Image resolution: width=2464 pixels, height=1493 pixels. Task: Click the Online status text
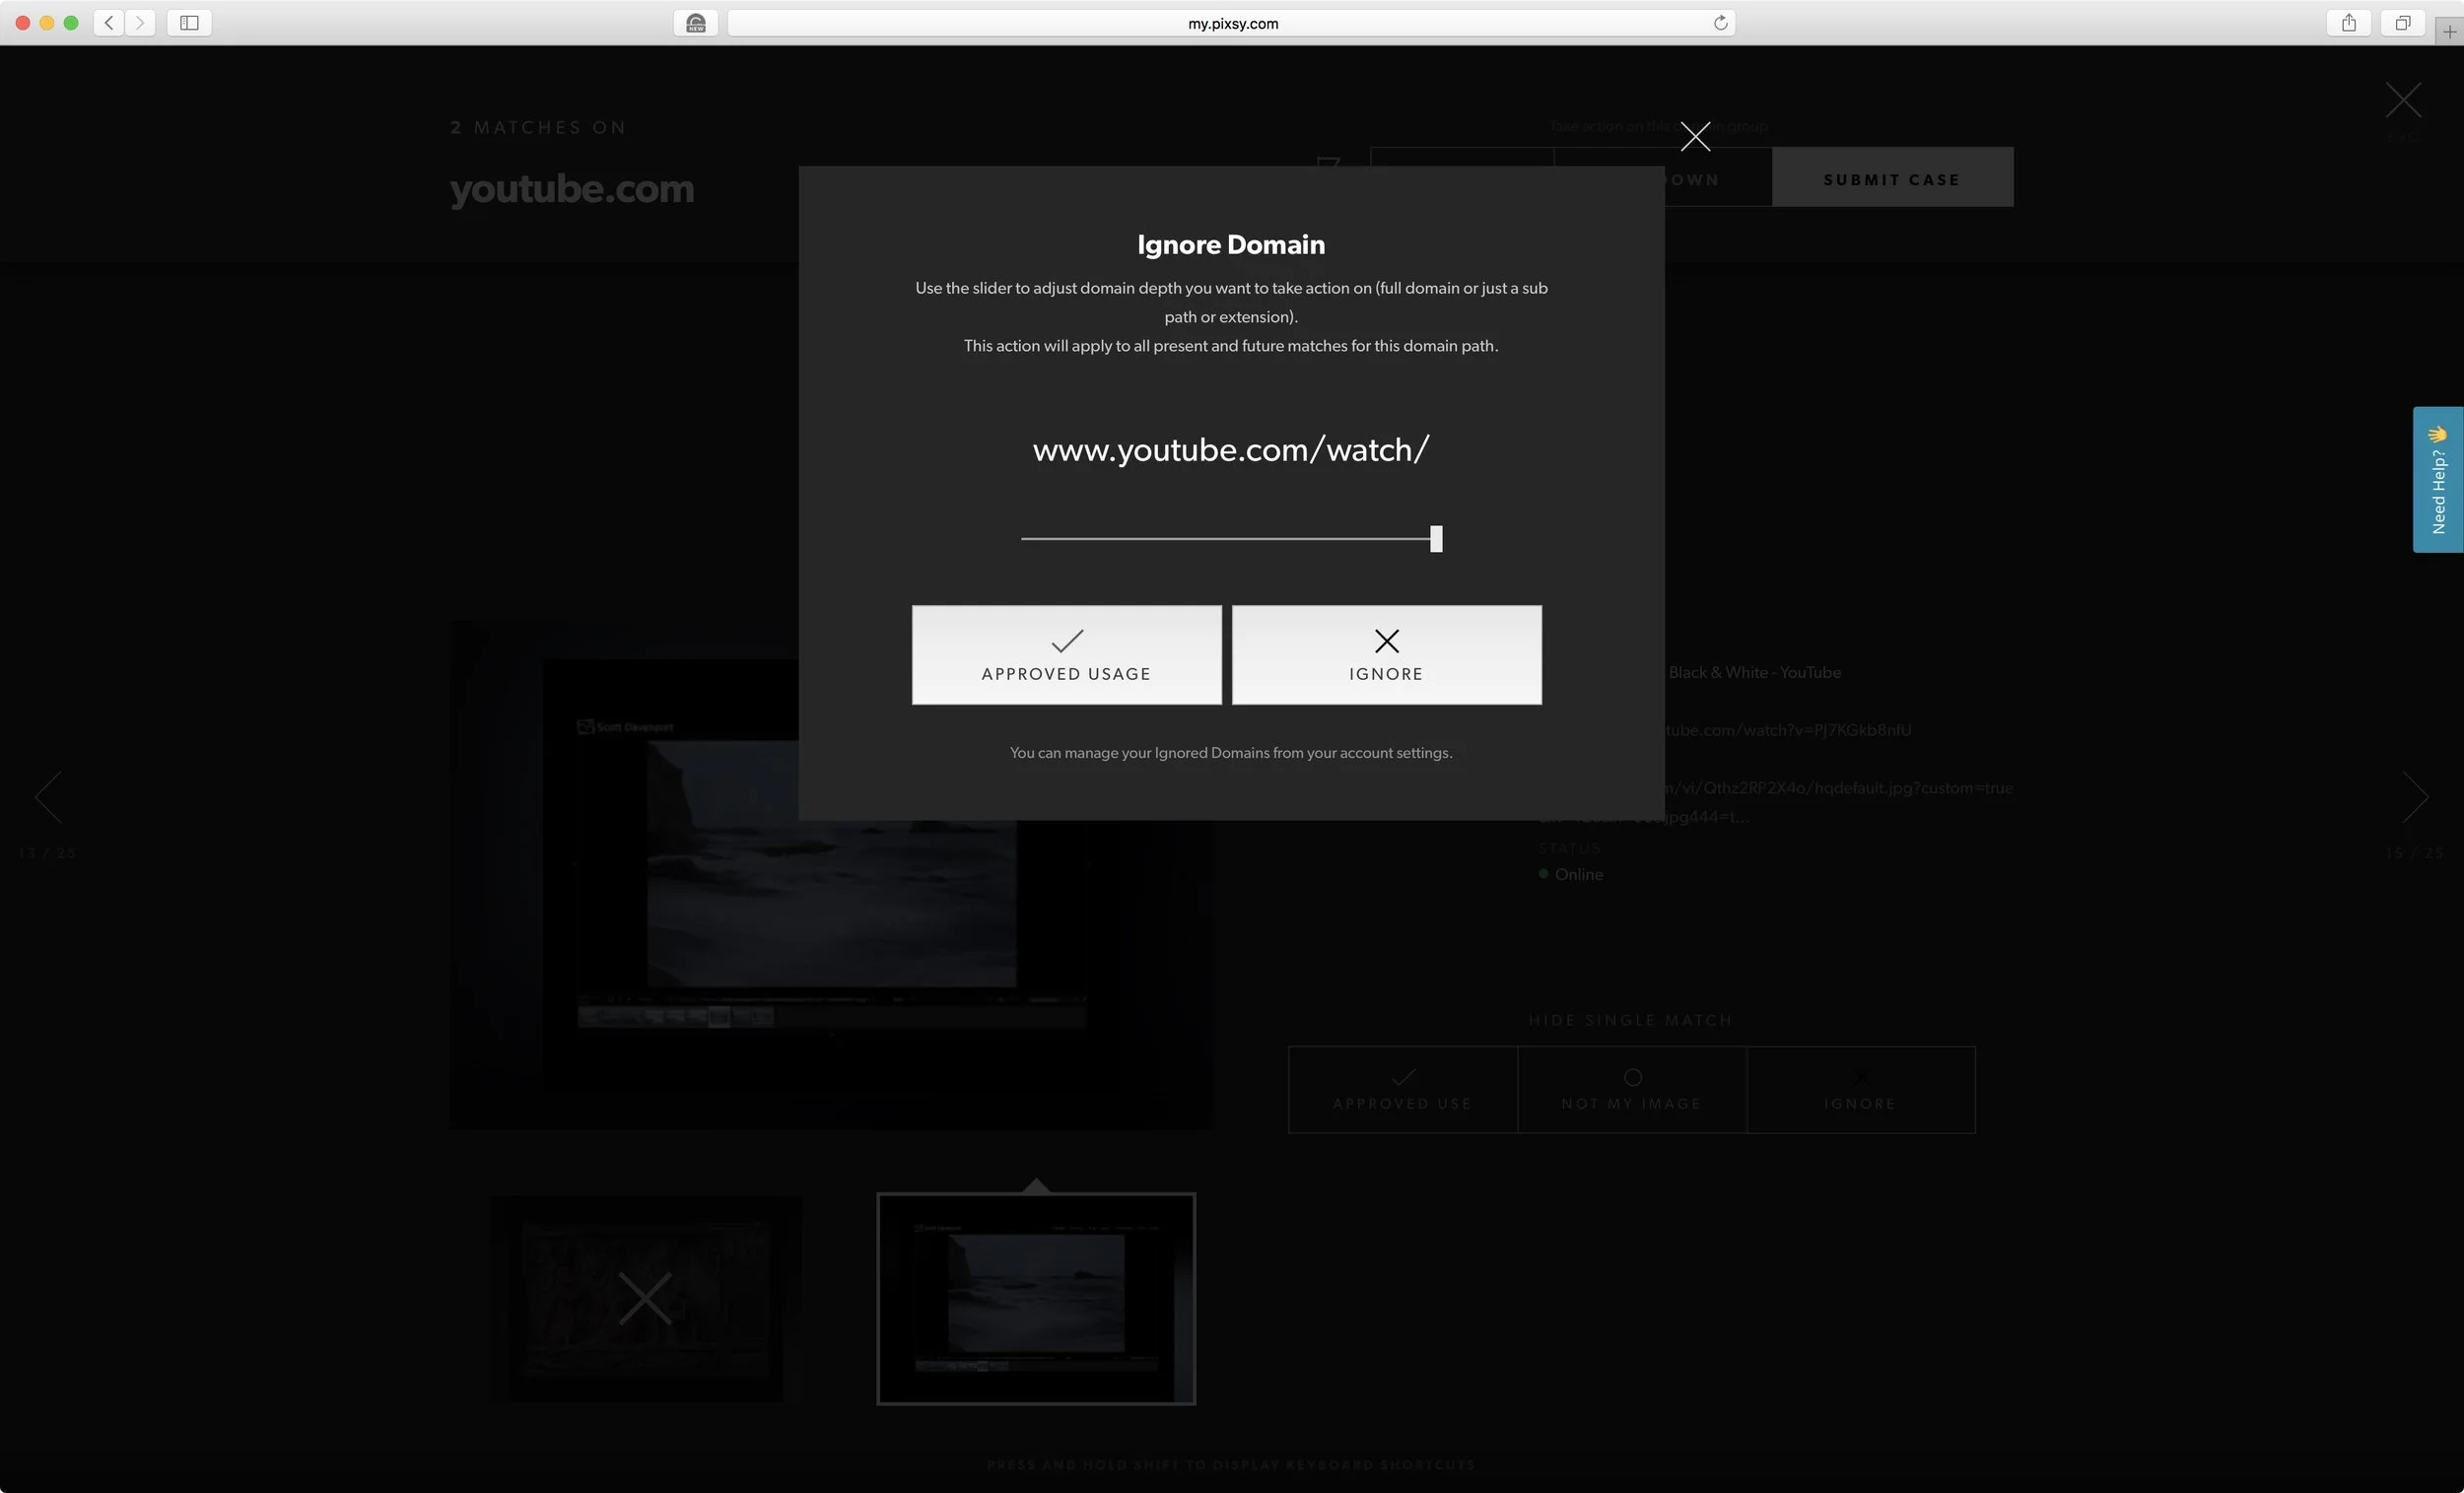tap(1578, 874)
